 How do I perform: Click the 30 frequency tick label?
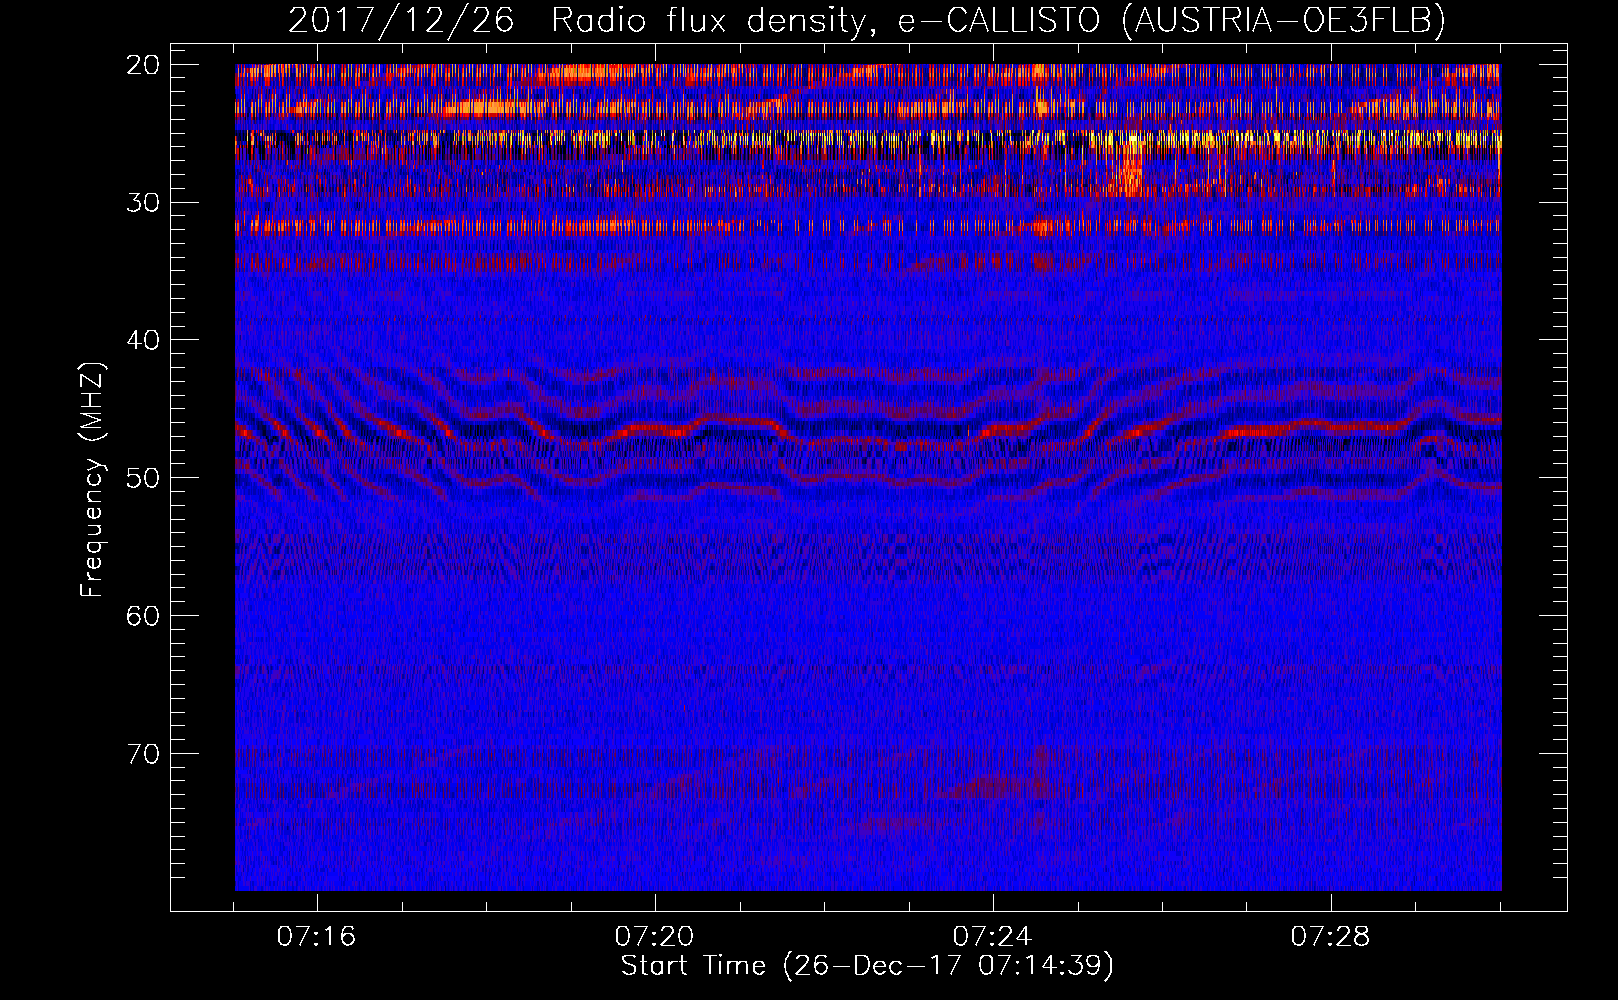(x=144, y=203)
